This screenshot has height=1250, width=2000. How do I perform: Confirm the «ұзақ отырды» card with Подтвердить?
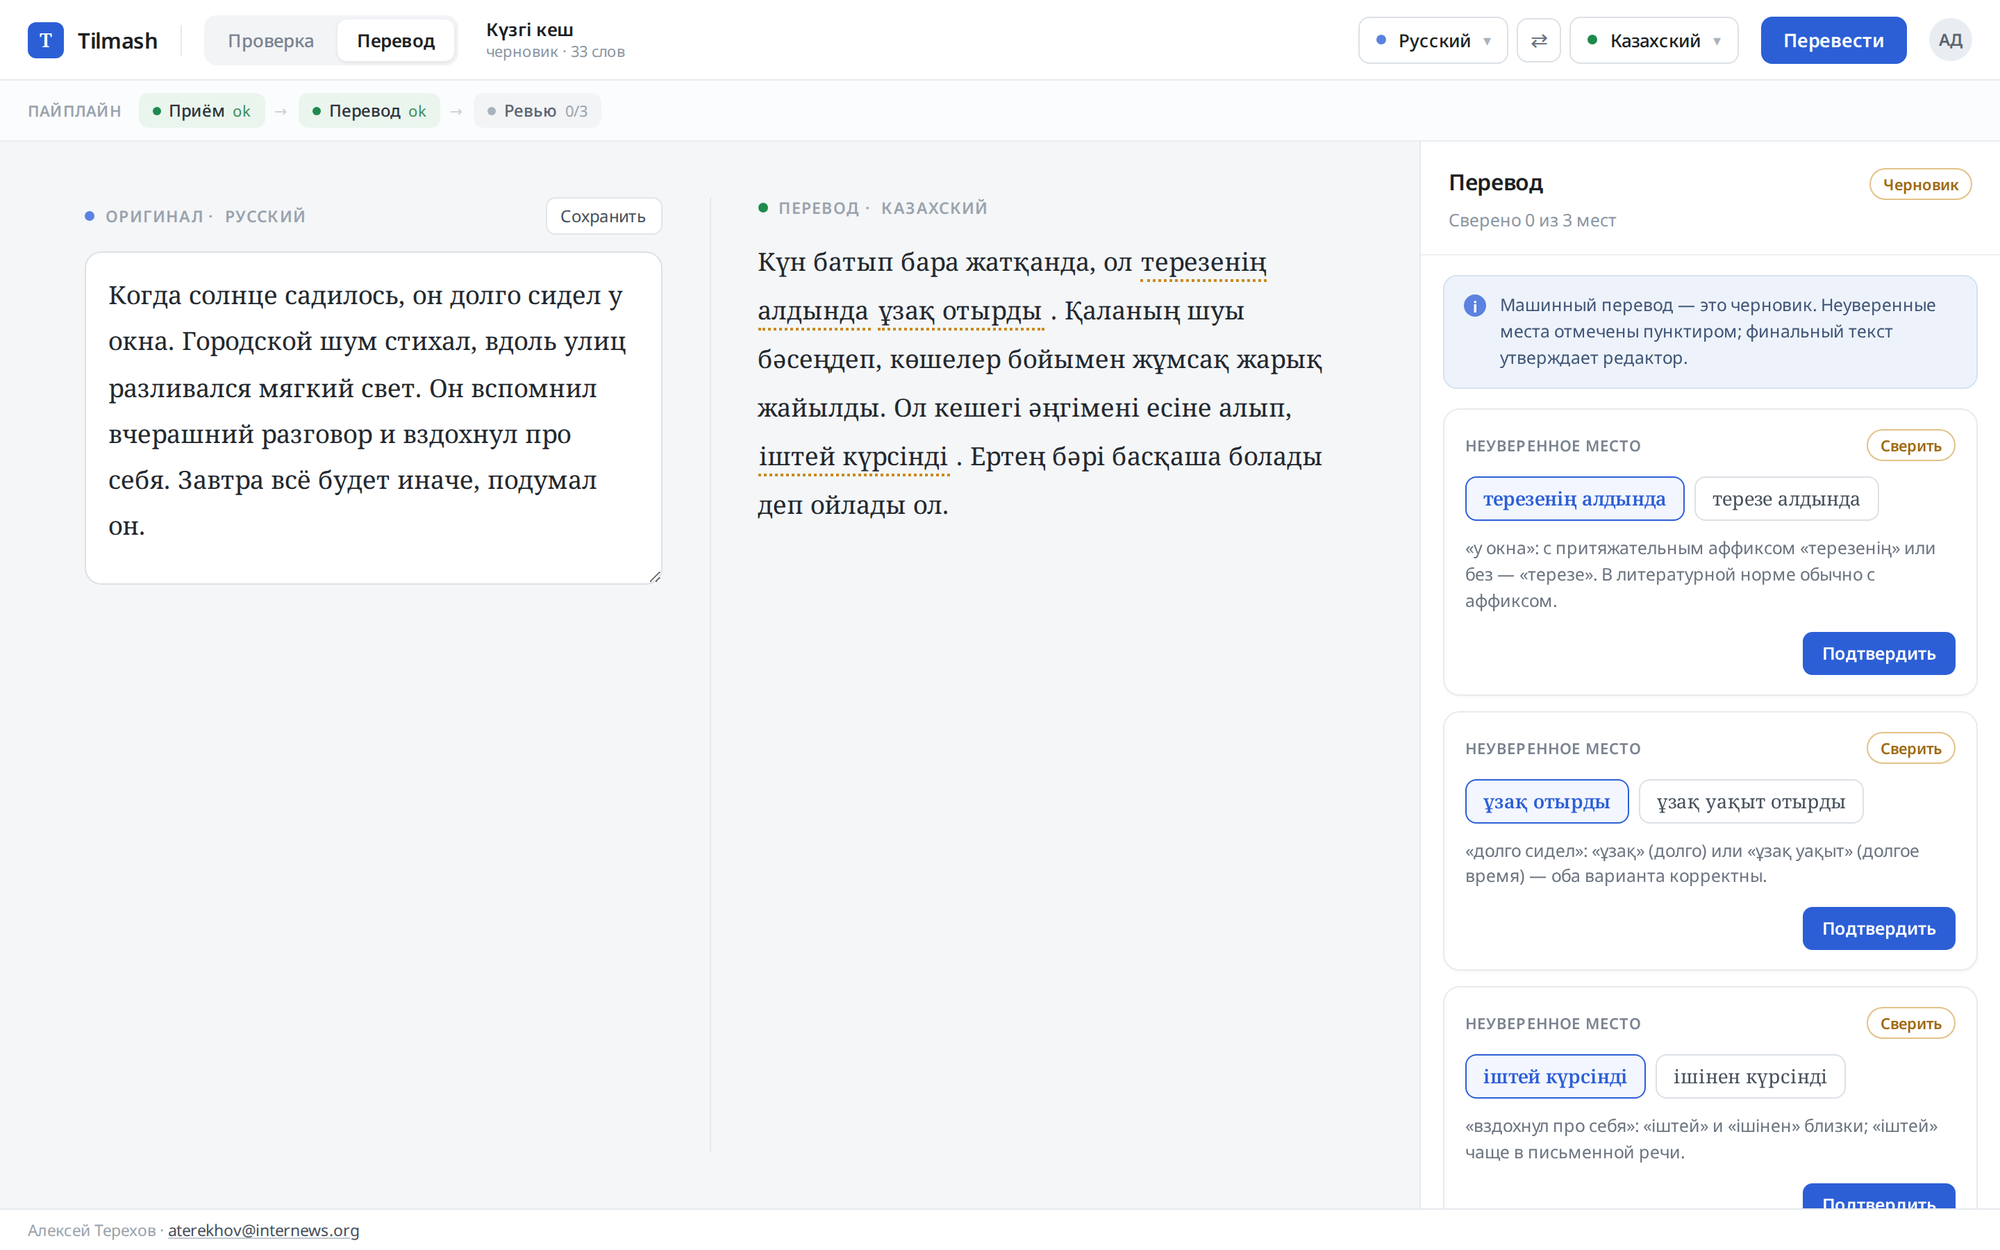[x=1878, y=929]
